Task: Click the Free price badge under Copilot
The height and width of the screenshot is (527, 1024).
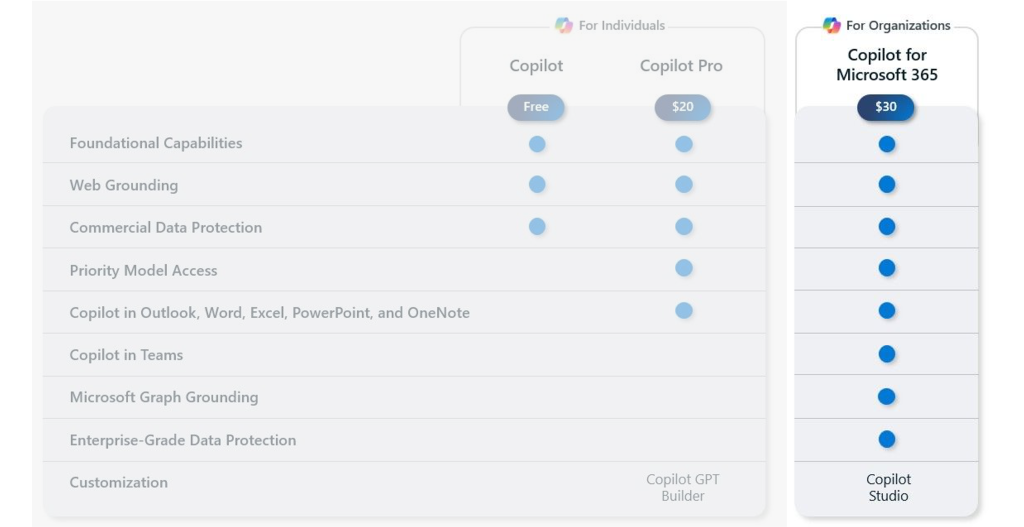Action: [536, 107]
